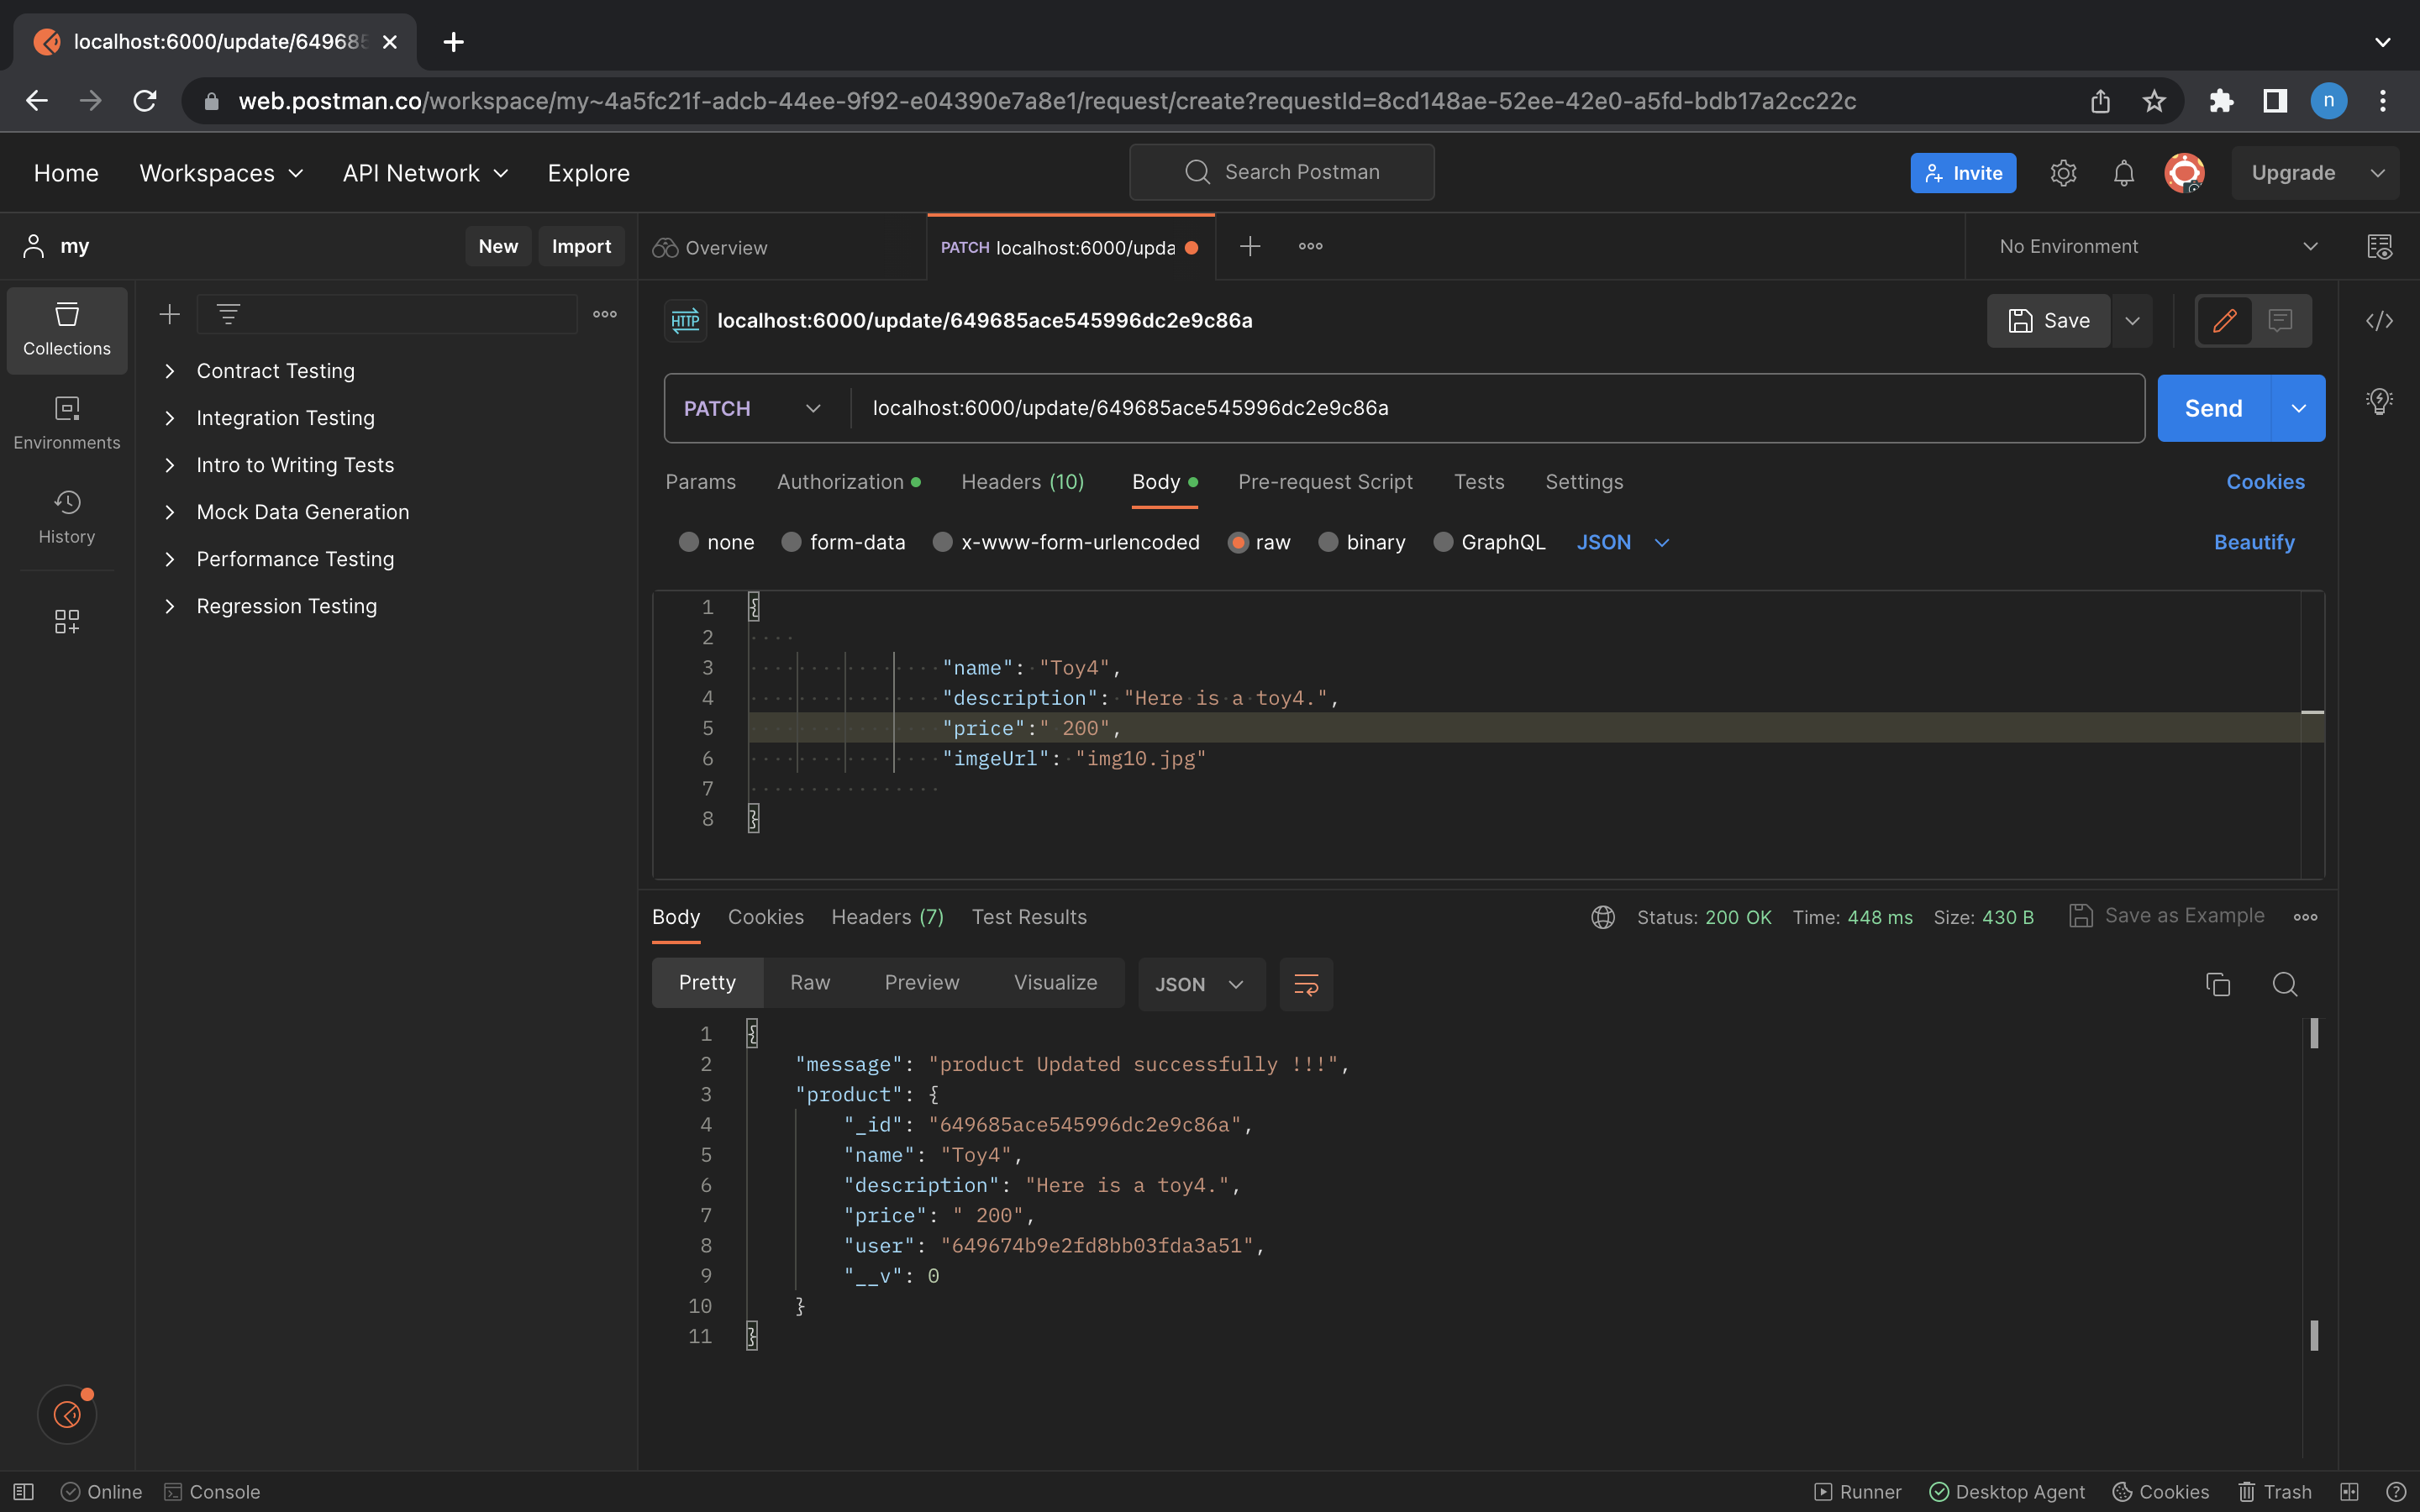Click the Beautify link
Screen dimensions: 2420x1512
(x=2254, y=542)
